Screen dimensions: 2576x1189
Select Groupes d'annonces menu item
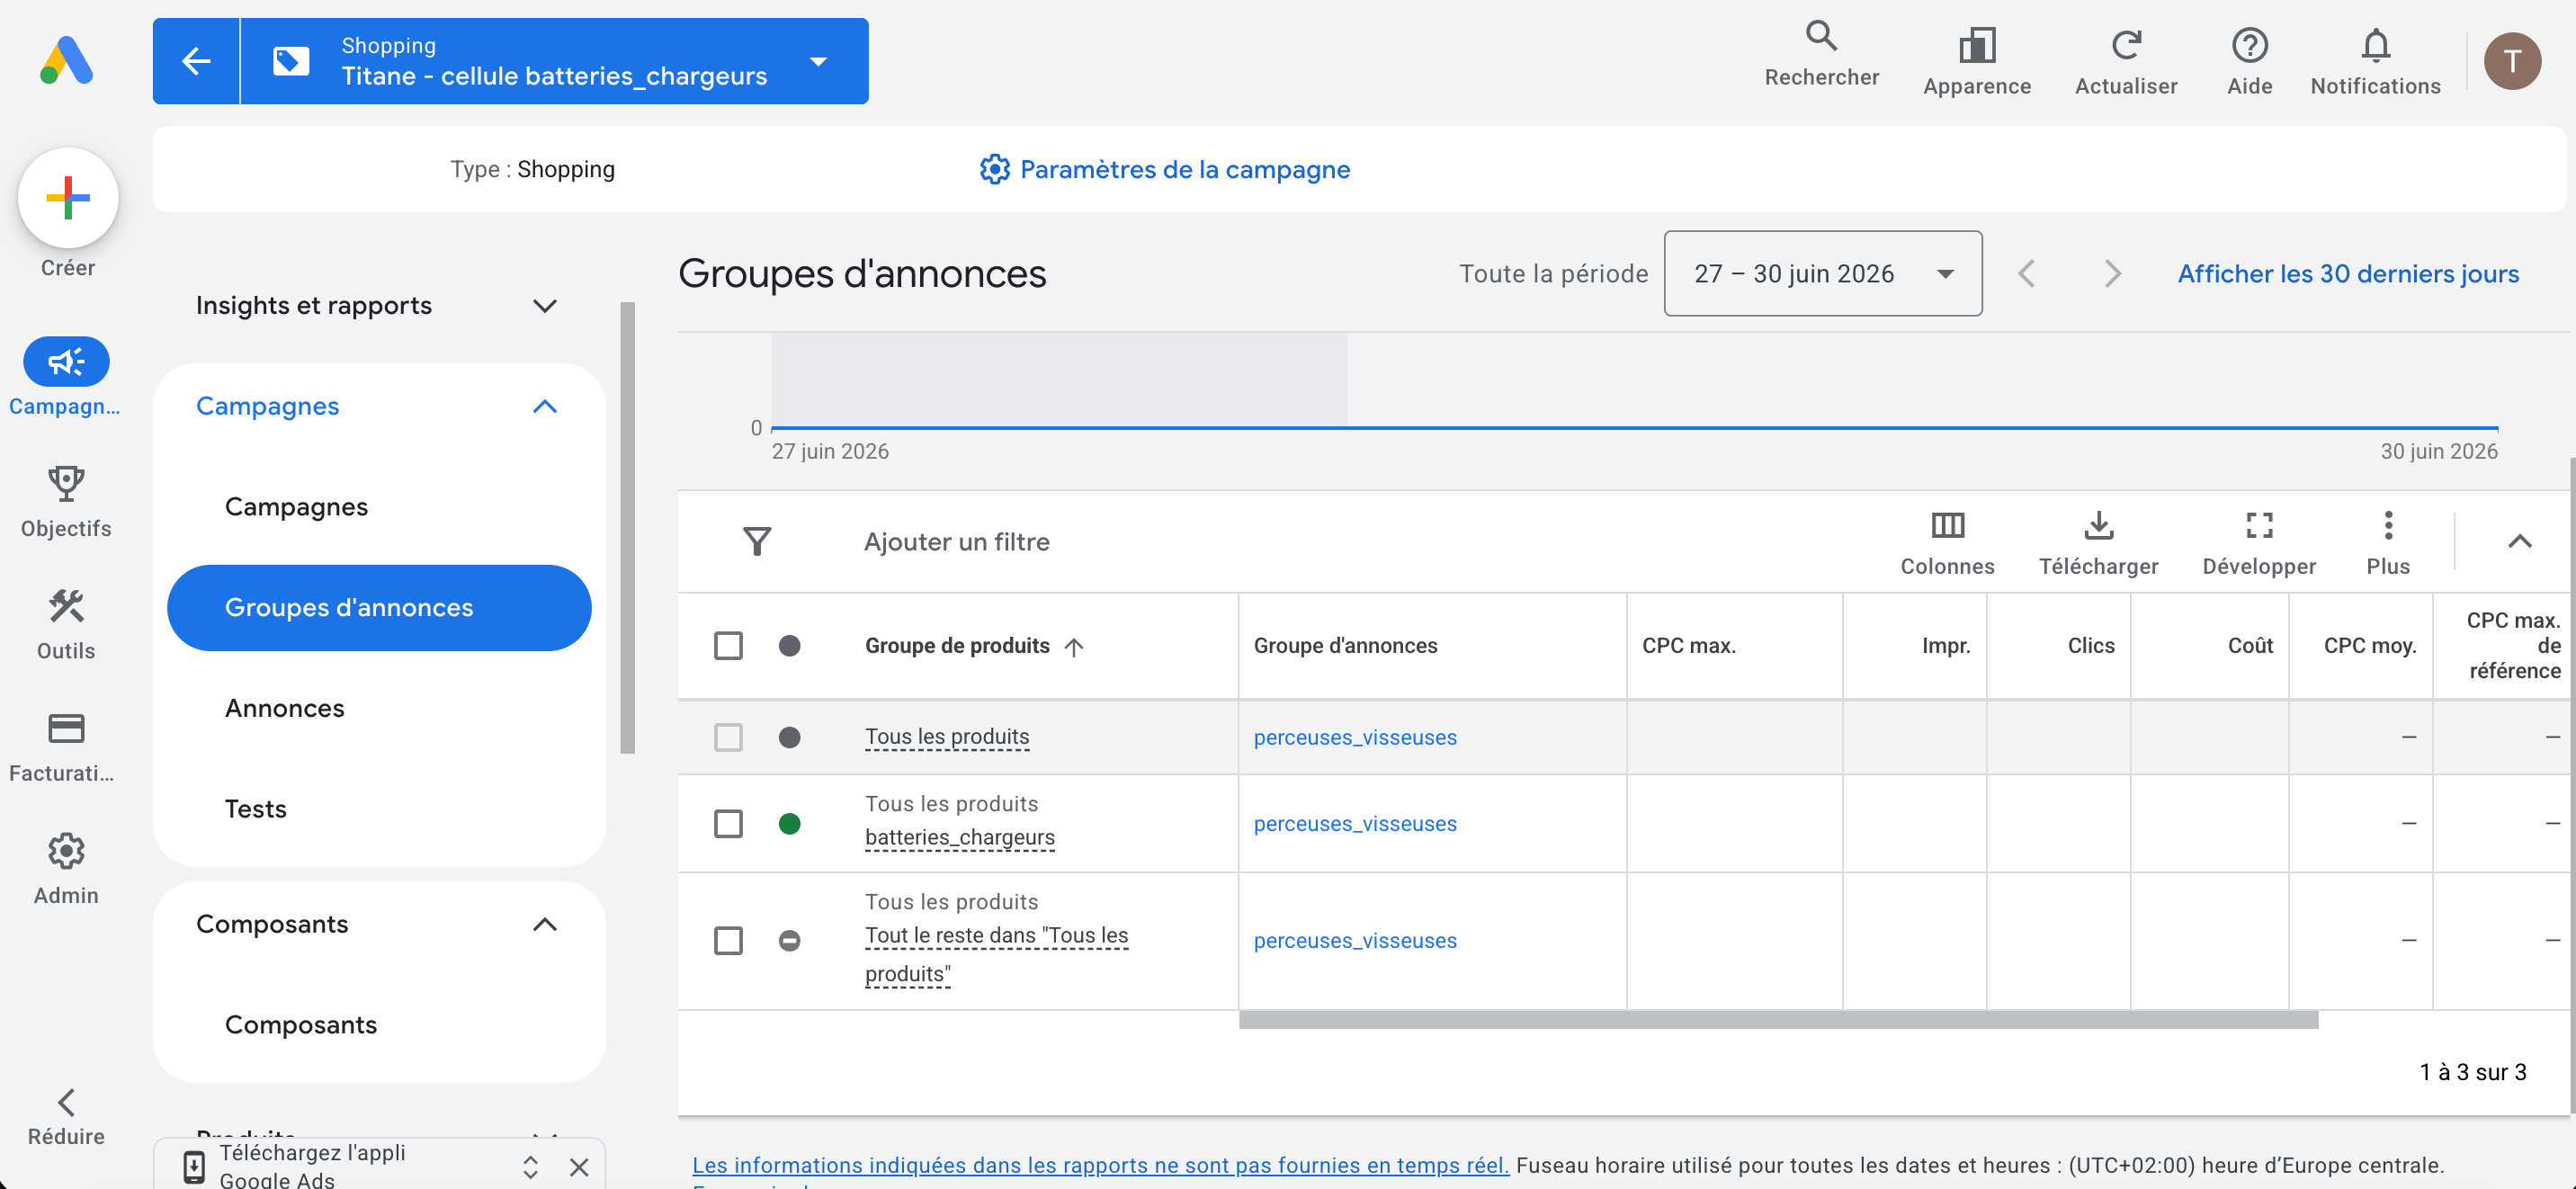click(379, 607)
